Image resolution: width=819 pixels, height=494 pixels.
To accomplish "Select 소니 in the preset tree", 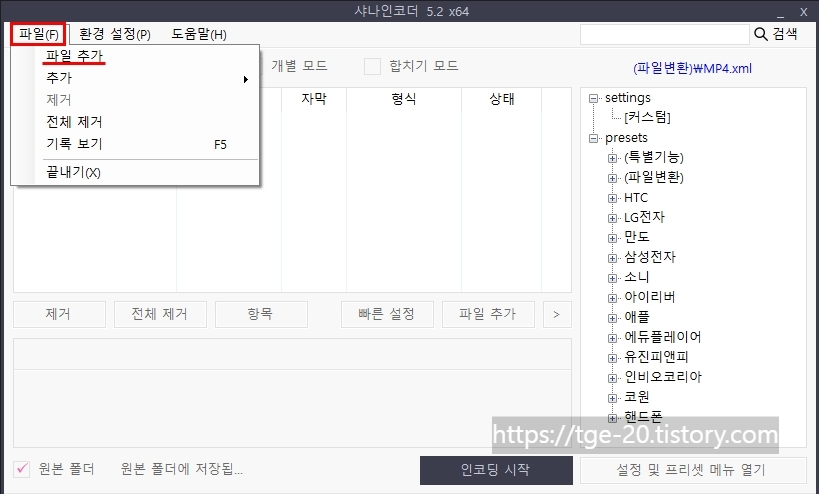I will pos(637,277).
